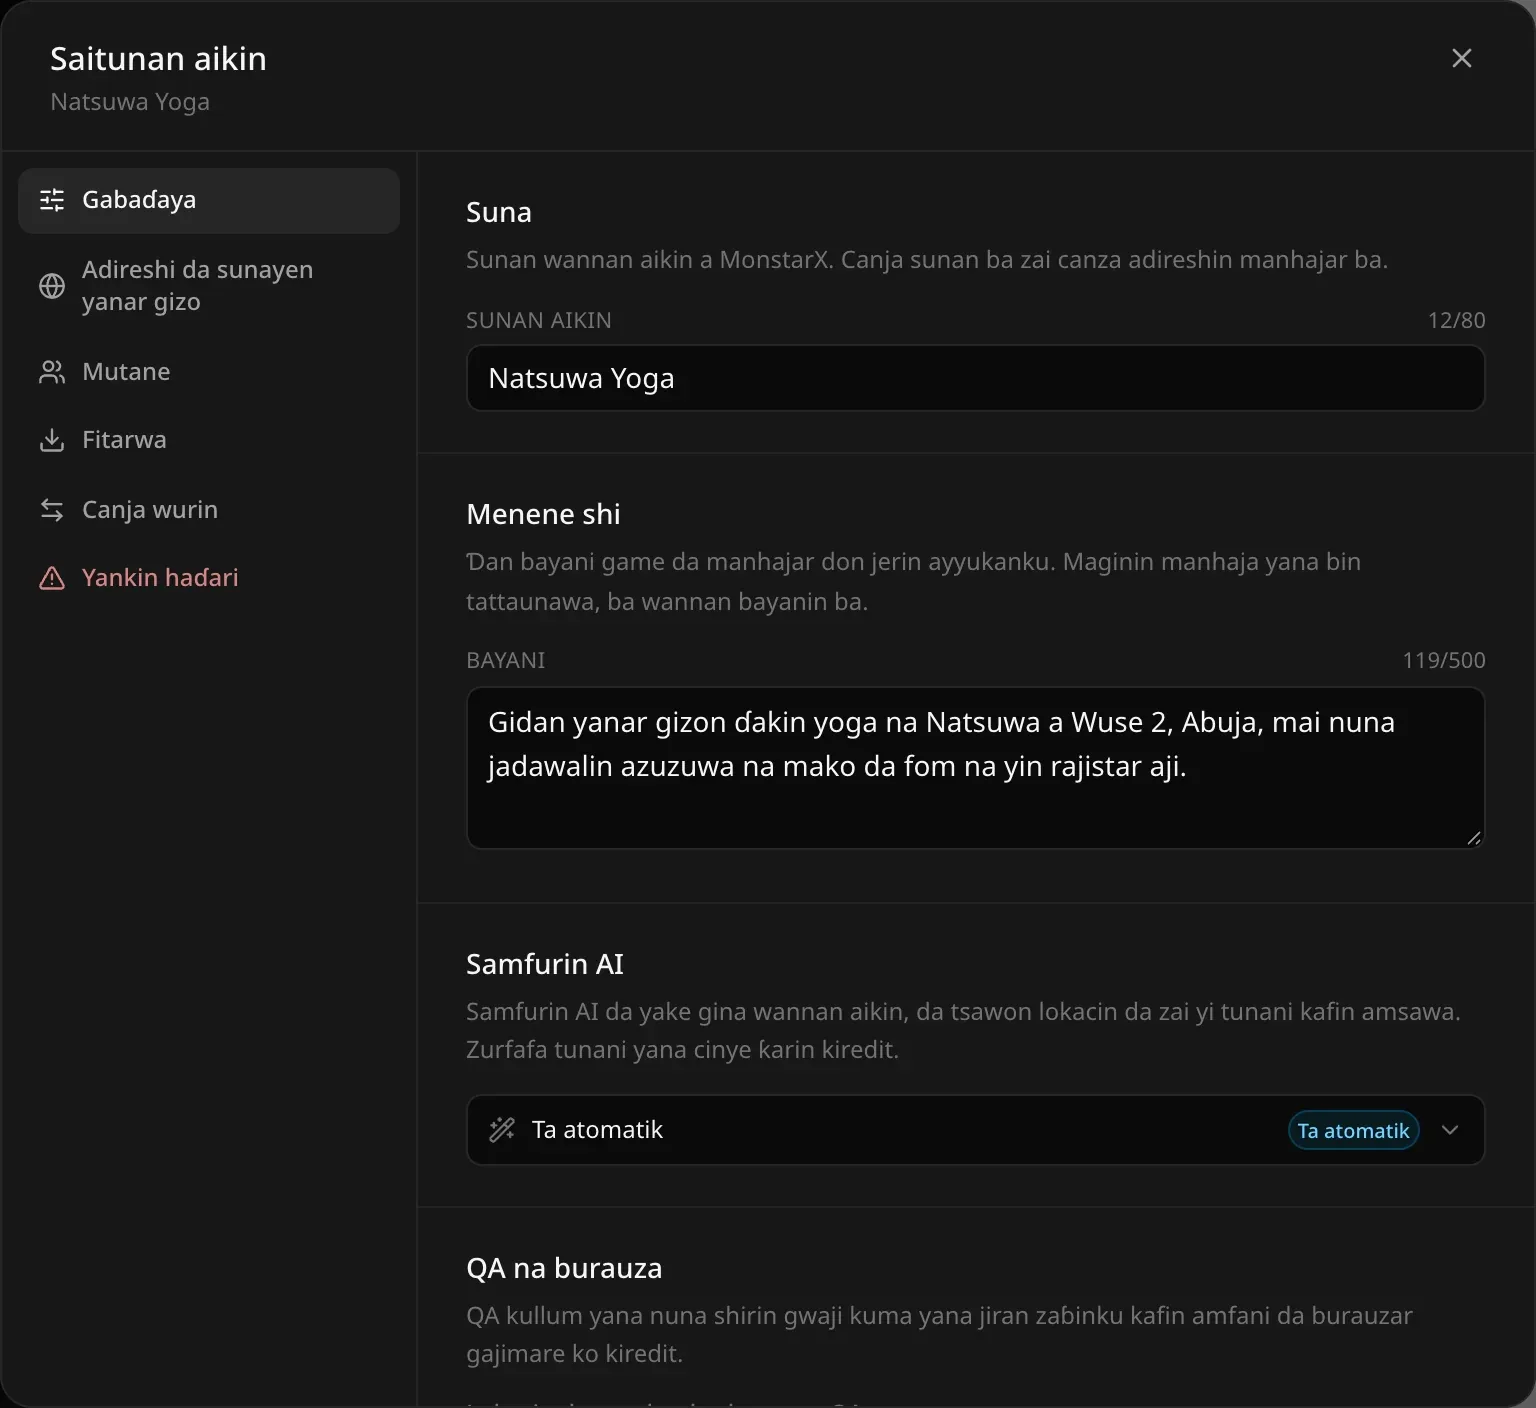This screenshot has height=1408, width=1536.
Task: Click the Gabadaya sliders icon
Action: pyautogui.click(x=52, y=200)
